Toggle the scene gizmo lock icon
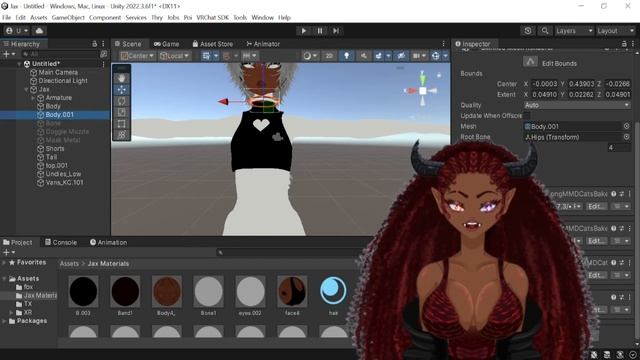Image resolution: width=640 pixels, height=360 pixels. (x=439, y=75)
